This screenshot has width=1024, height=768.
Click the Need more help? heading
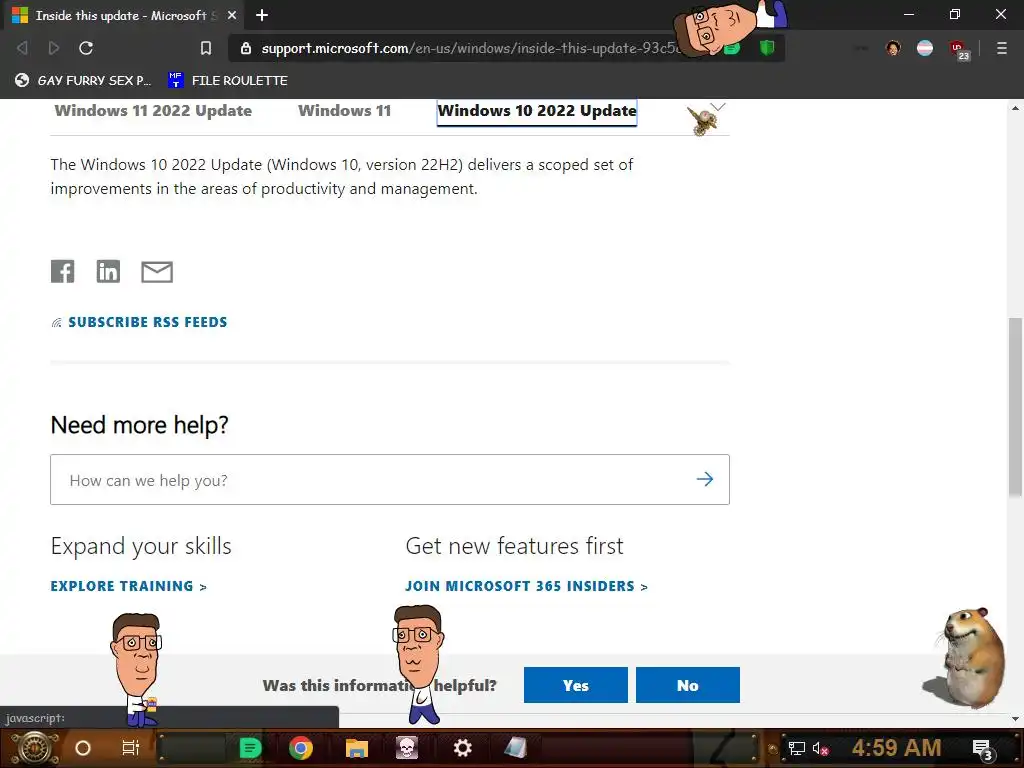click(140, 425)
